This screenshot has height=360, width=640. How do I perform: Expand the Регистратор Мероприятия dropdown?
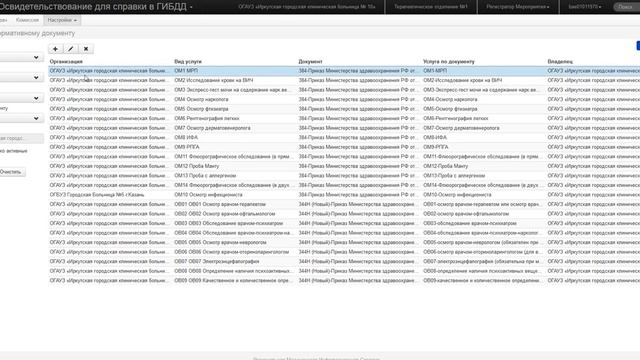(518, 7)
